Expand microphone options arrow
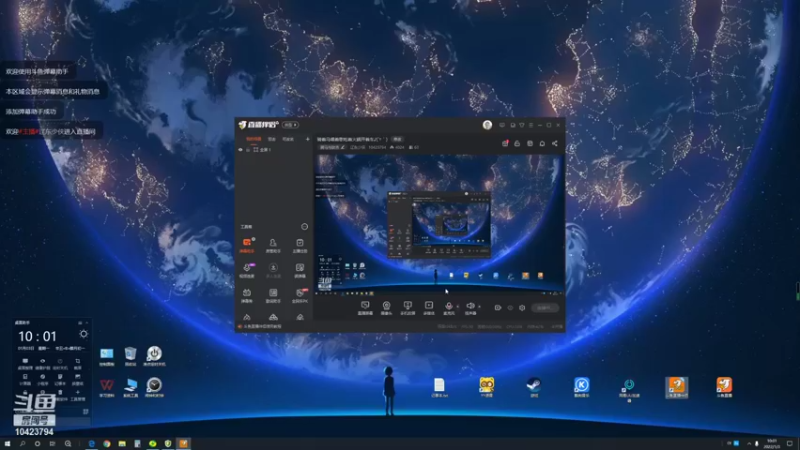This screenshot has height=450, width=800. pos(457,307)
